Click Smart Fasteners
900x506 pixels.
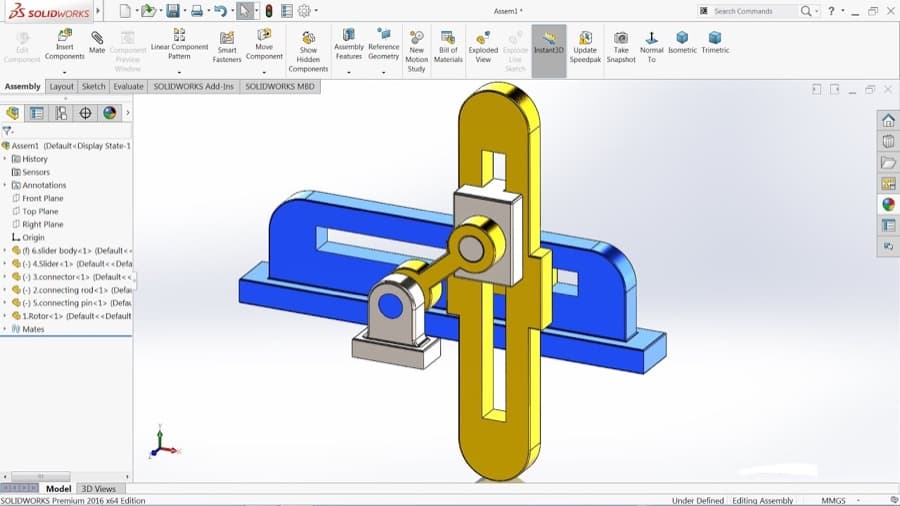(227, 46)
